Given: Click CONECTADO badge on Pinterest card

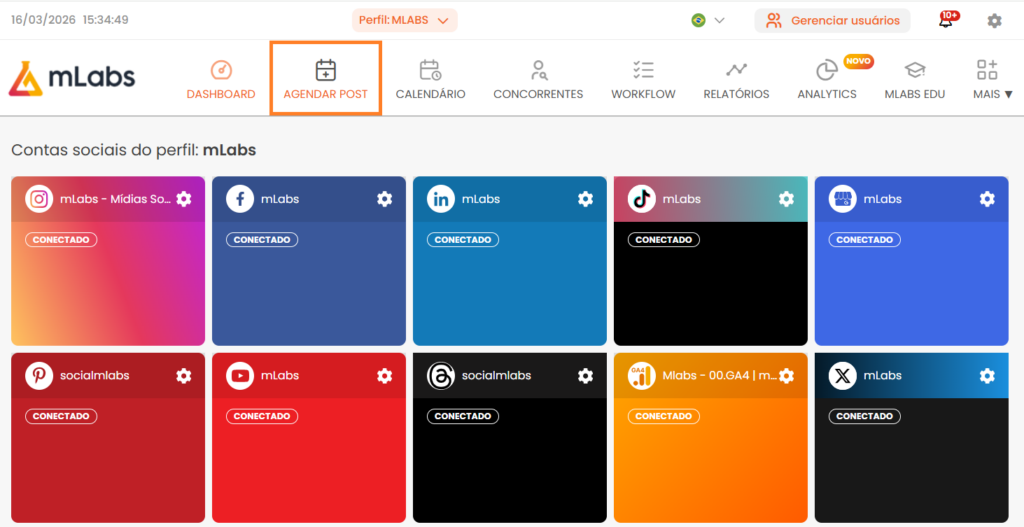Looking at the screenshot, I should [x=61, y=416].
